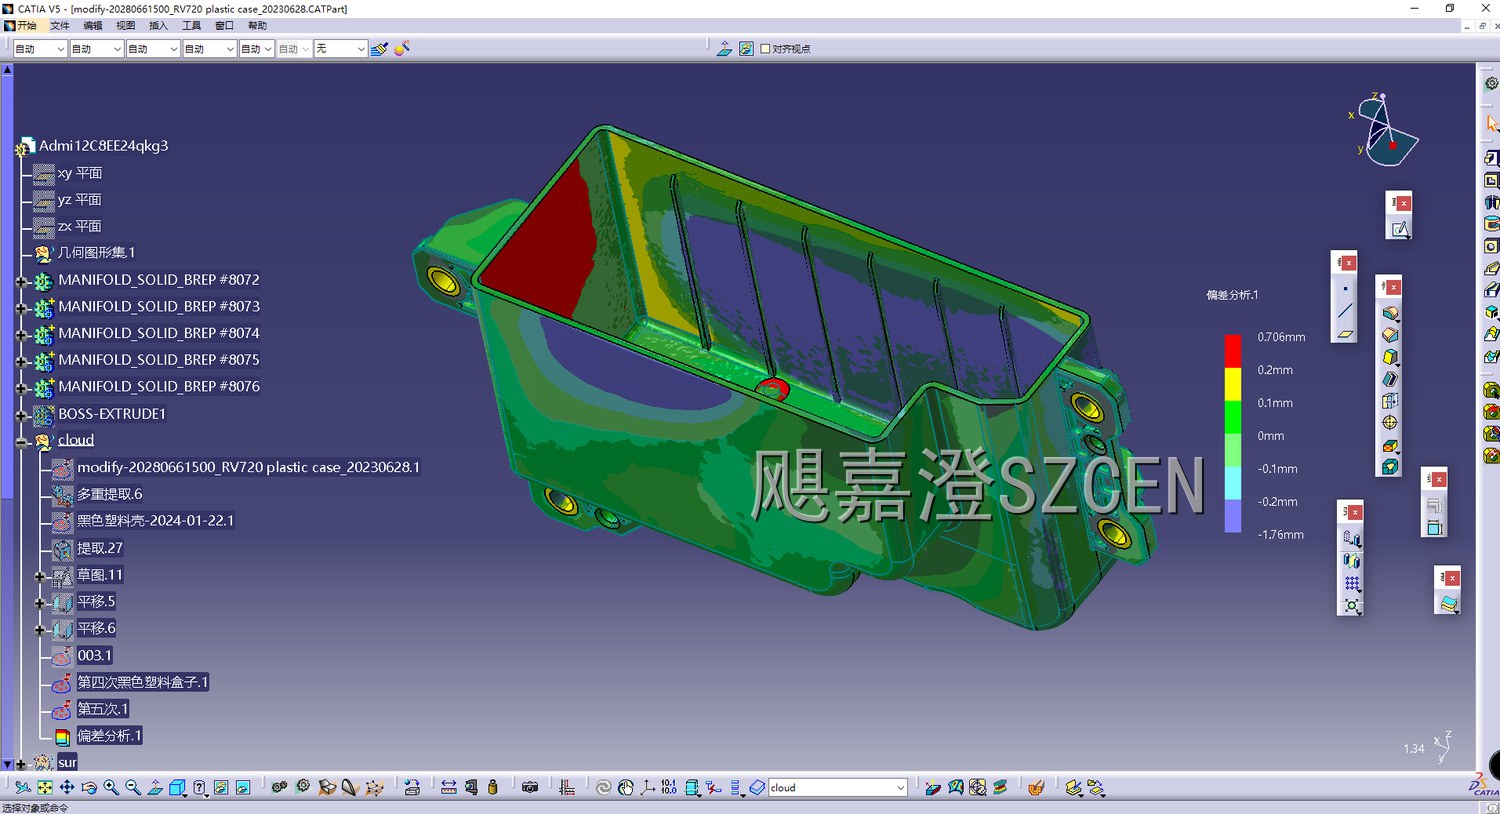Click the Measure Between ruler icon
This screenshot has width=1500, height=814.
tap(449, 788)
